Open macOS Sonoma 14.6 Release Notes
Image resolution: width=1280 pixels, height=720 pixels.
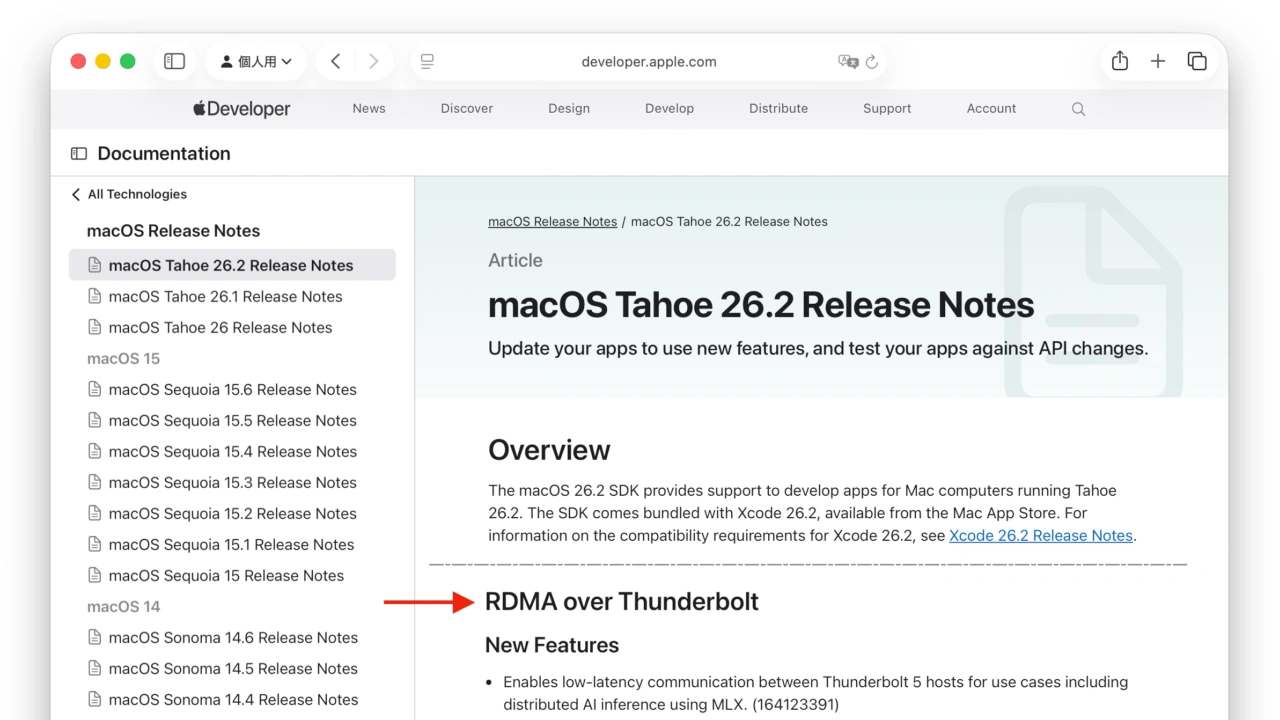click(x=233, y=637)
